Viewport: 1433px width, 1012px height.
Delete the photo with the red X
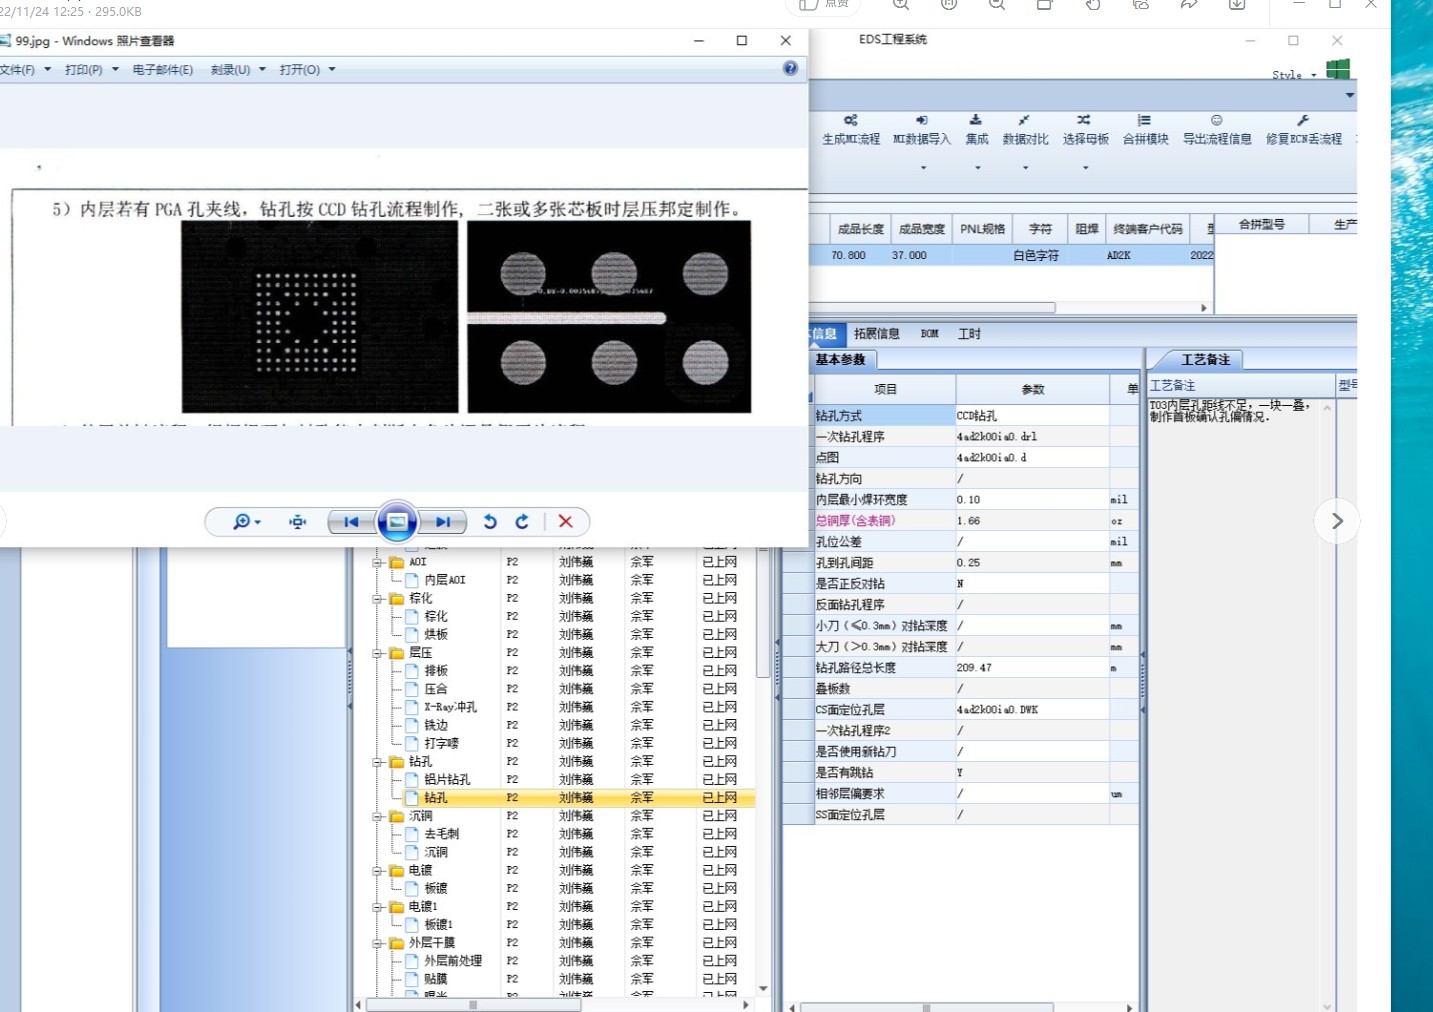[565, 521]
